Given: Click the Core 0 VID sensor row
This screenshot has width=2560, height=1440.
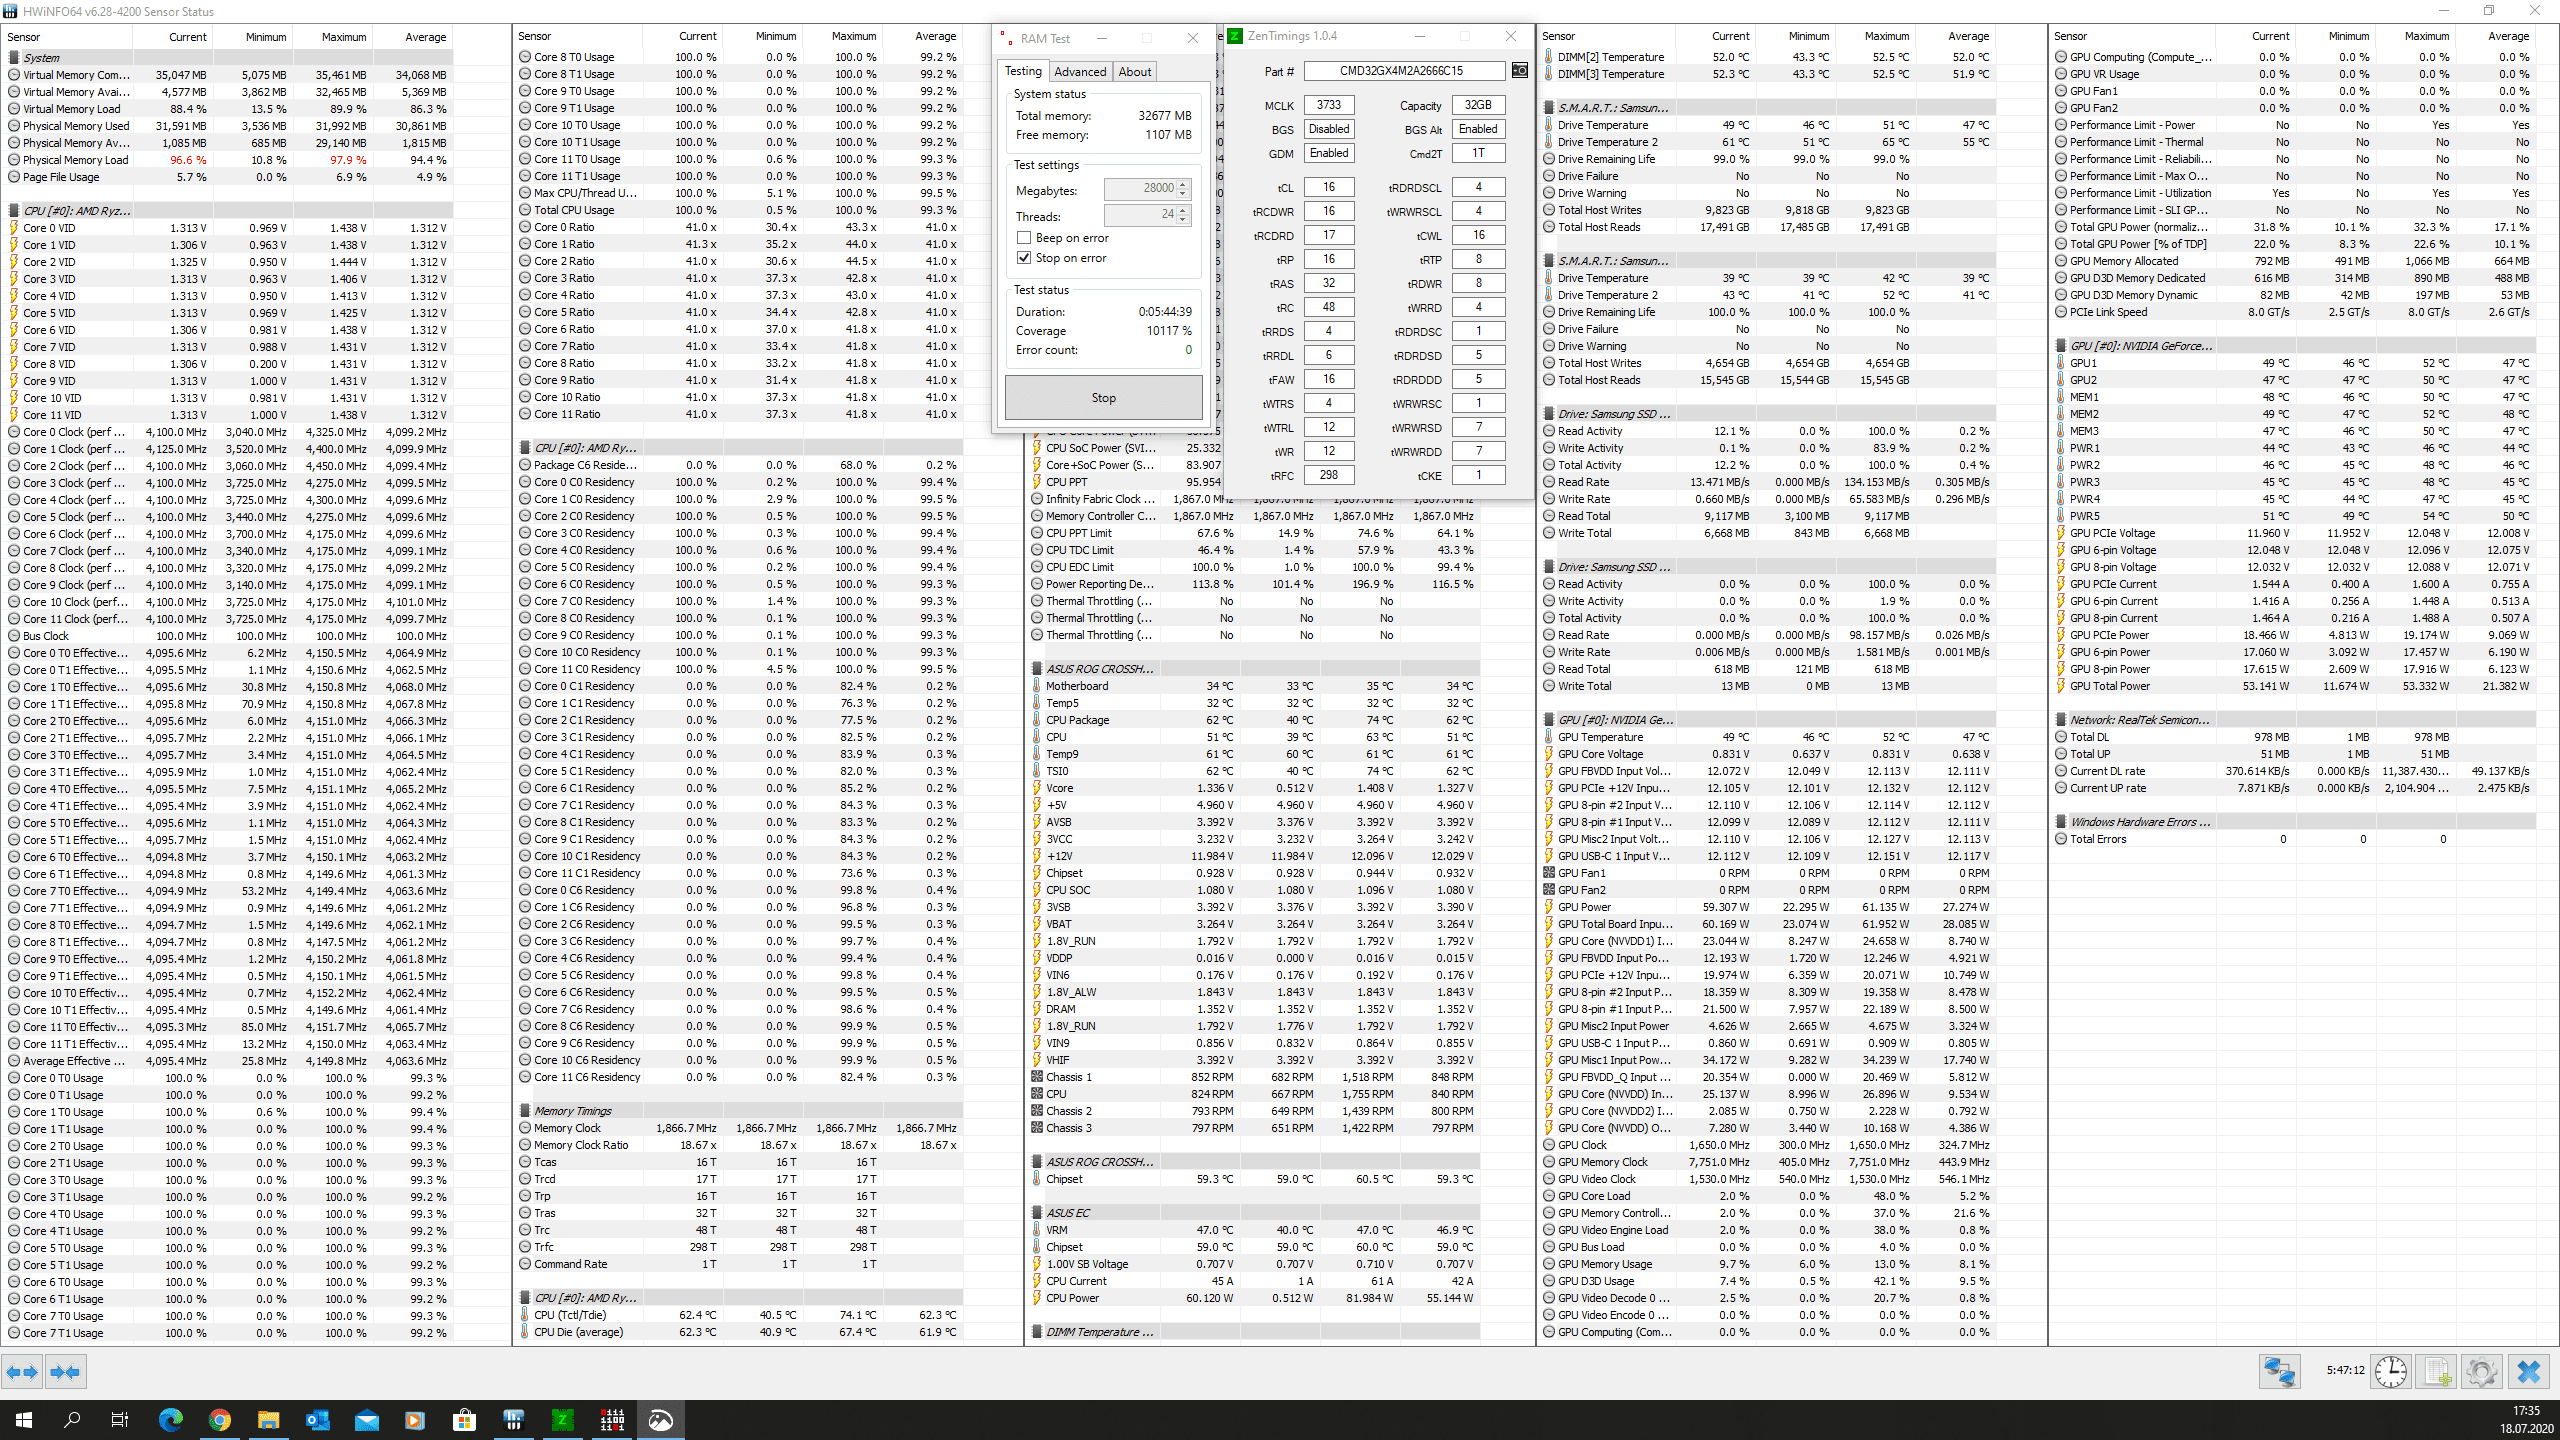Looking at the screenshot, I should coord(230,228).
